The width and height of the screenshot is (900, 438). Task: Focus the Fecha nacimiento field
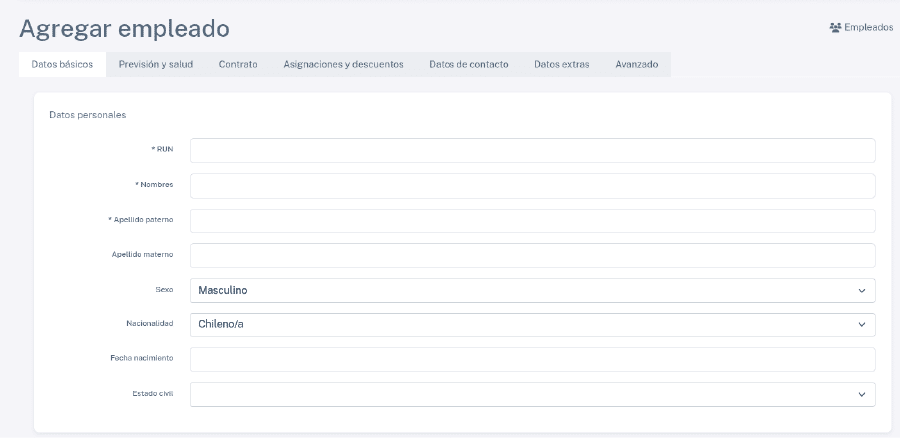(532, 359)
